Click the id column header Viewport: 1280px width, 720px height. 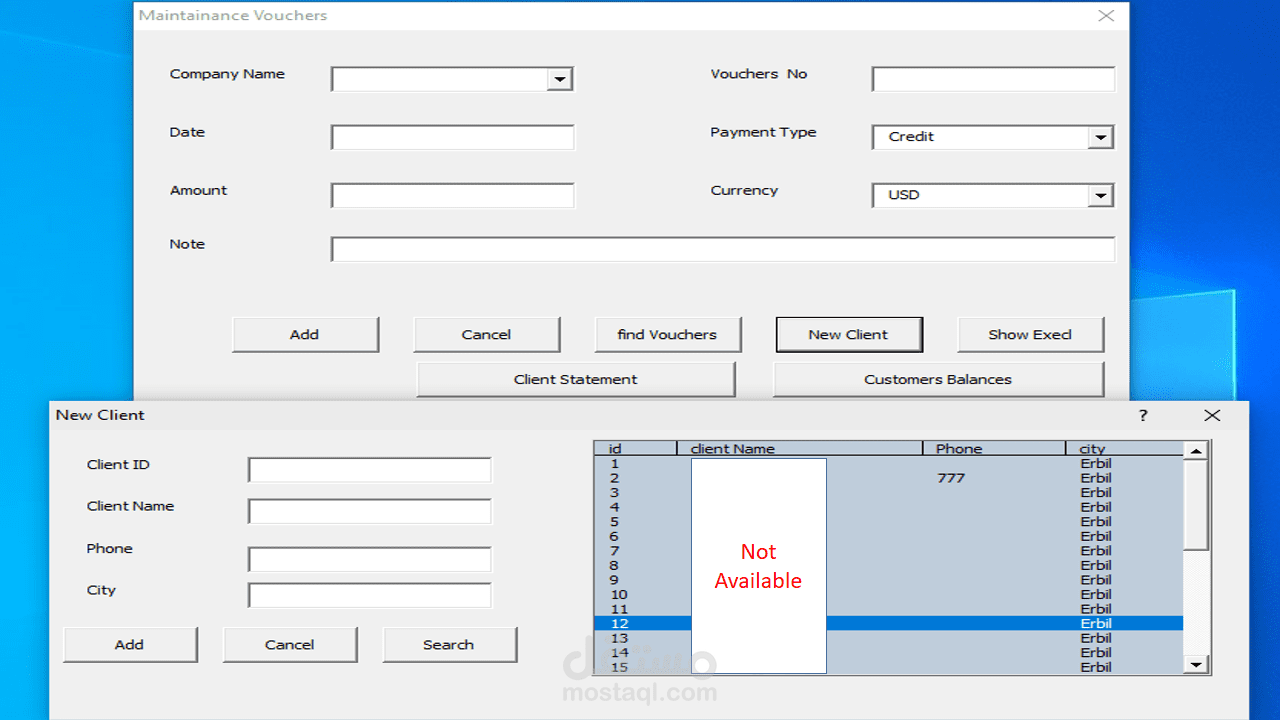[636, 449]
